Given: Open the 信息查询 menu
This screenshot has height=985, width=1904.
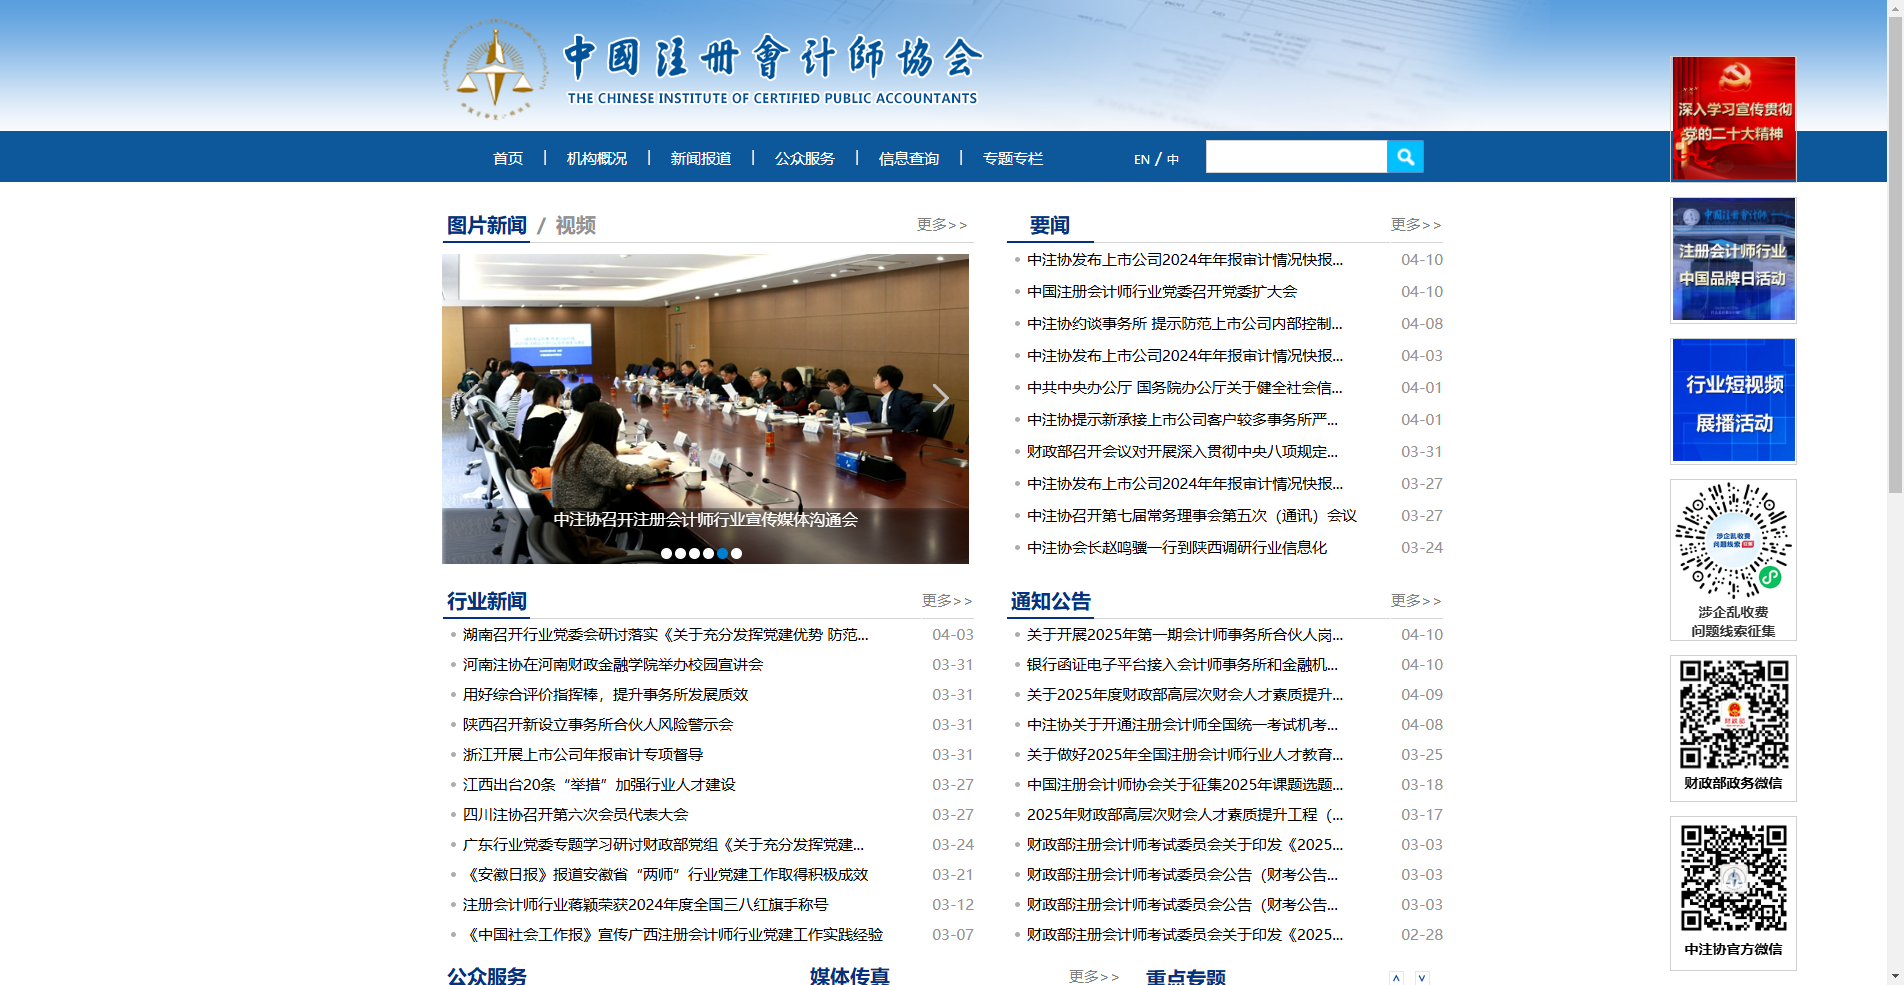Looking at the screenshot, I should [907, 158].
